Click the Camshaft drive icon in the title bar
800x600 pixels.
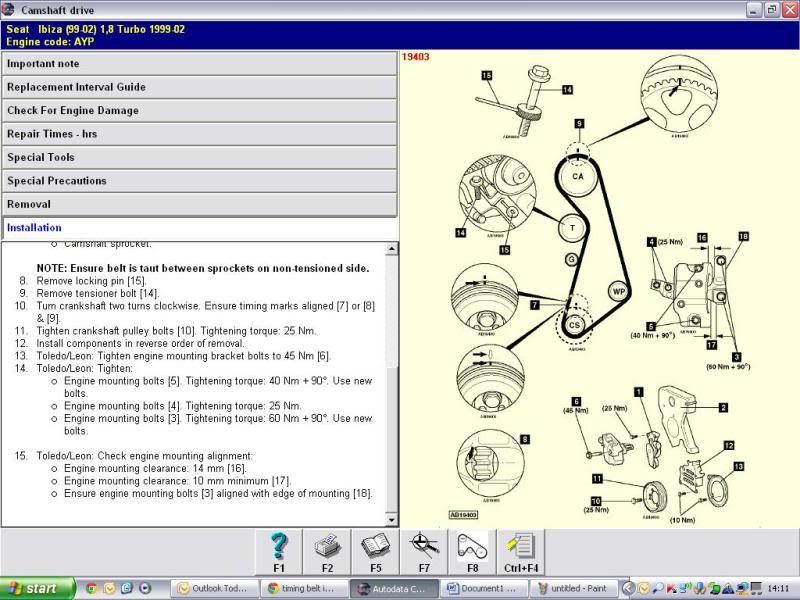point(10,10)
